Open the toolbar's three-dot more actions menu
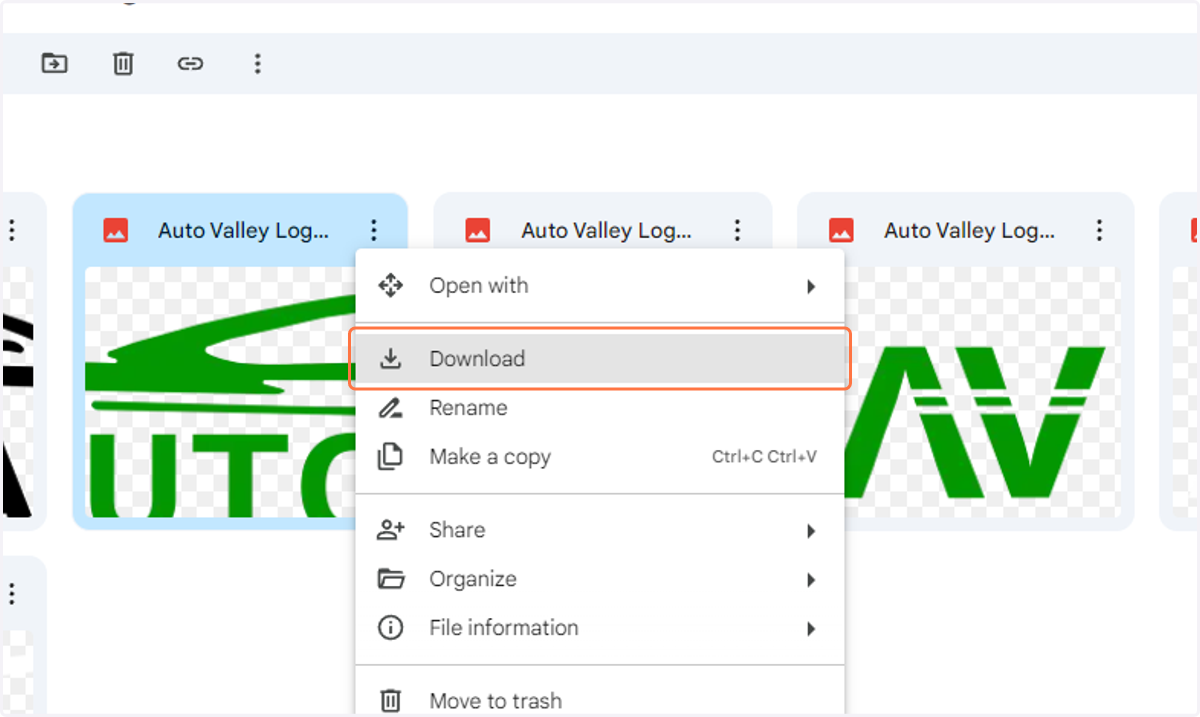This screenshot has height=717, width=1200. tap(257, 64)
